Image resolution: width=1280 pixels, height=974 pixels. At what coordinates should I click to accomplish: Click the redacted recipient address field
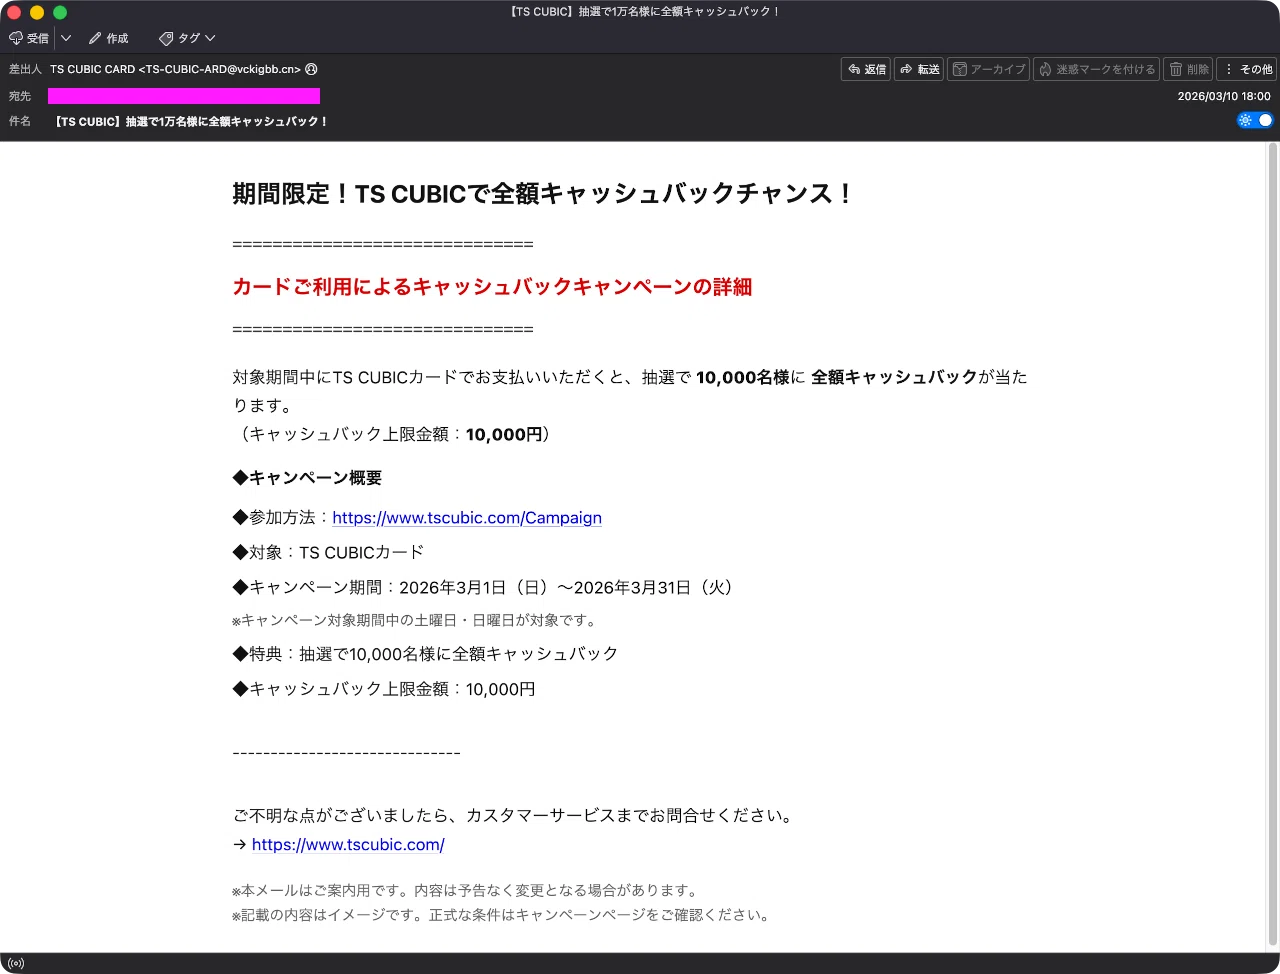[184, 96]
